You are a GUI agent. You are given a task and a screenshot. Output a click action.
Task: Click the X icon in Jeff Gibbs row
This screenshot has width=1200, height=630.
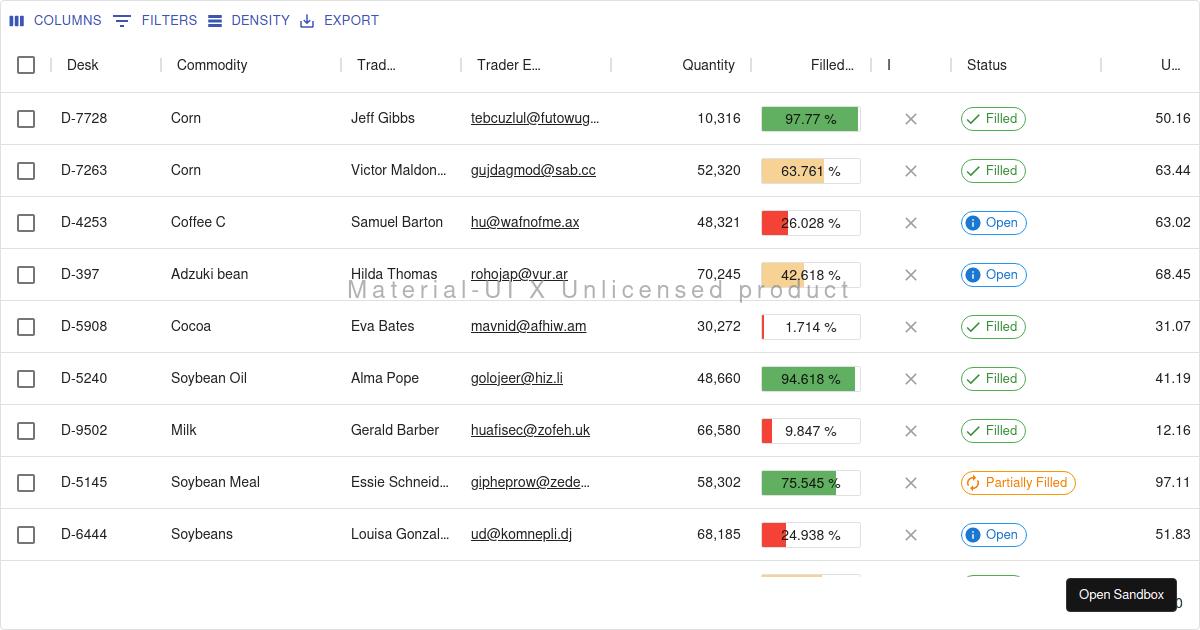click(911, 119)
